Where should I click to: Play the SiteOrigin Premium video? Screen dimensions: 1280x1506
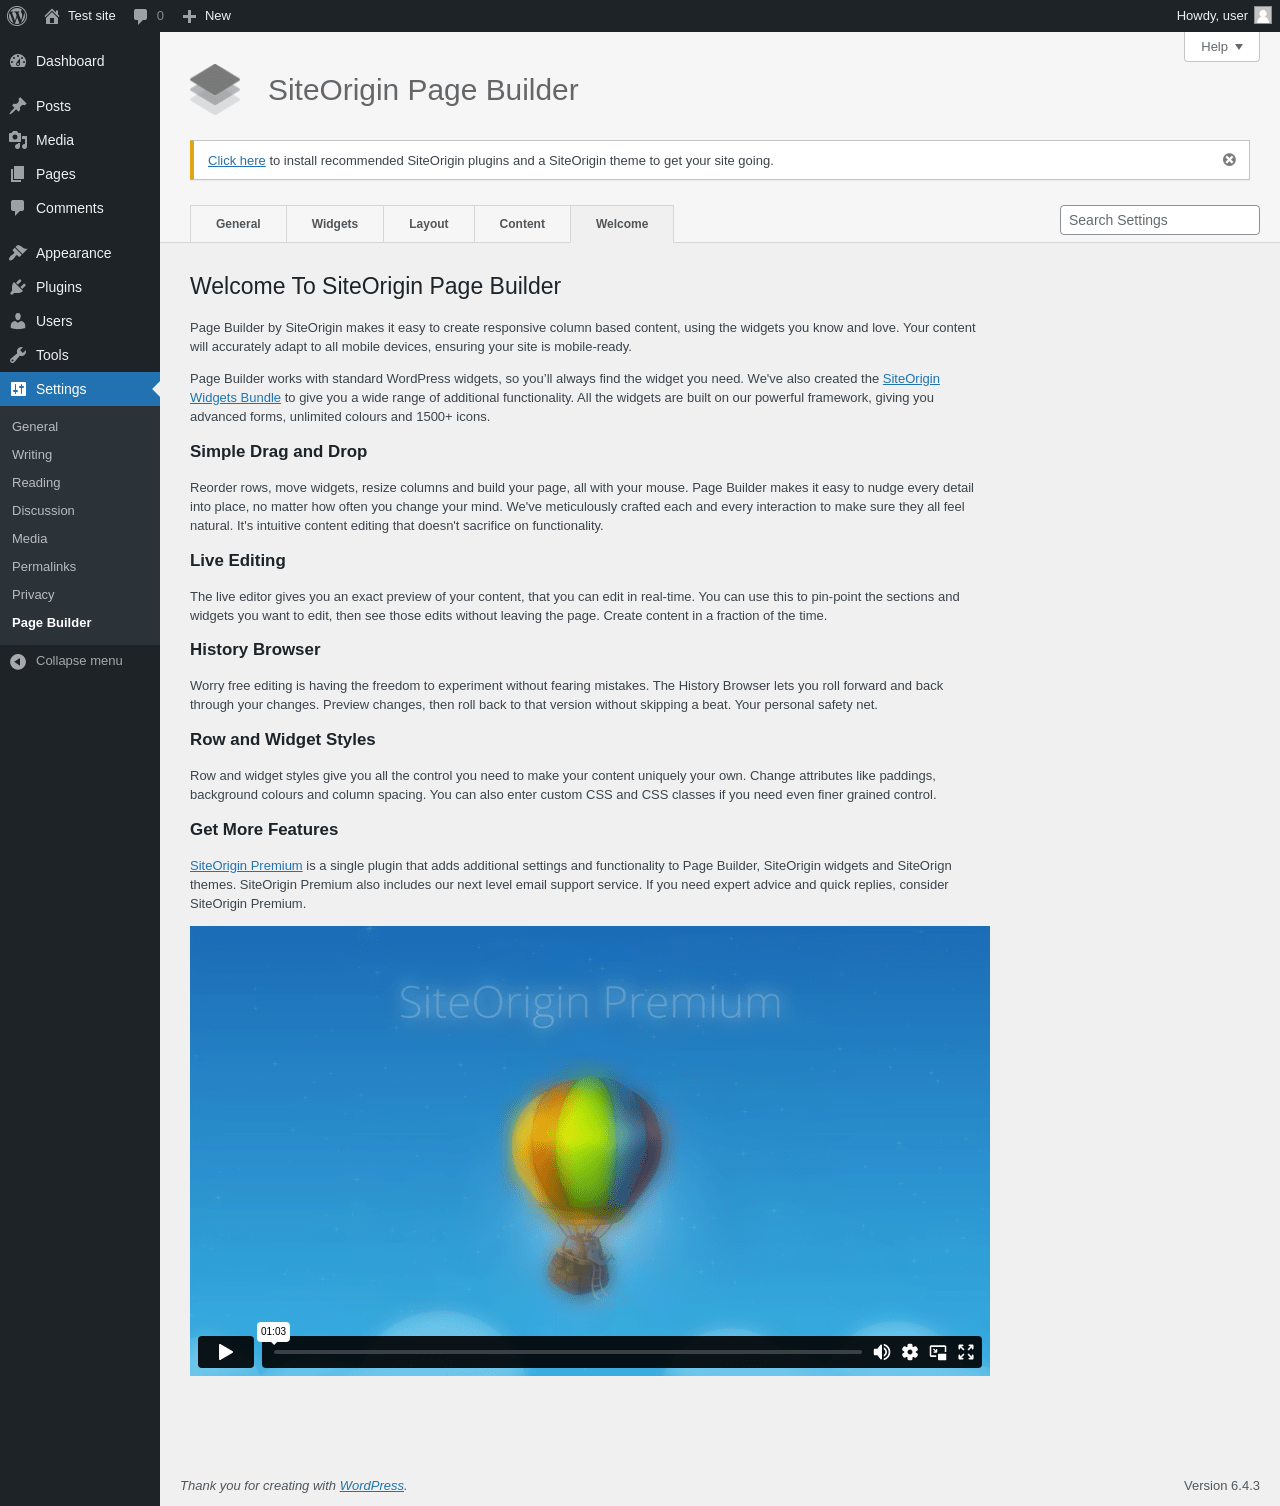[x=226, y=1352]
